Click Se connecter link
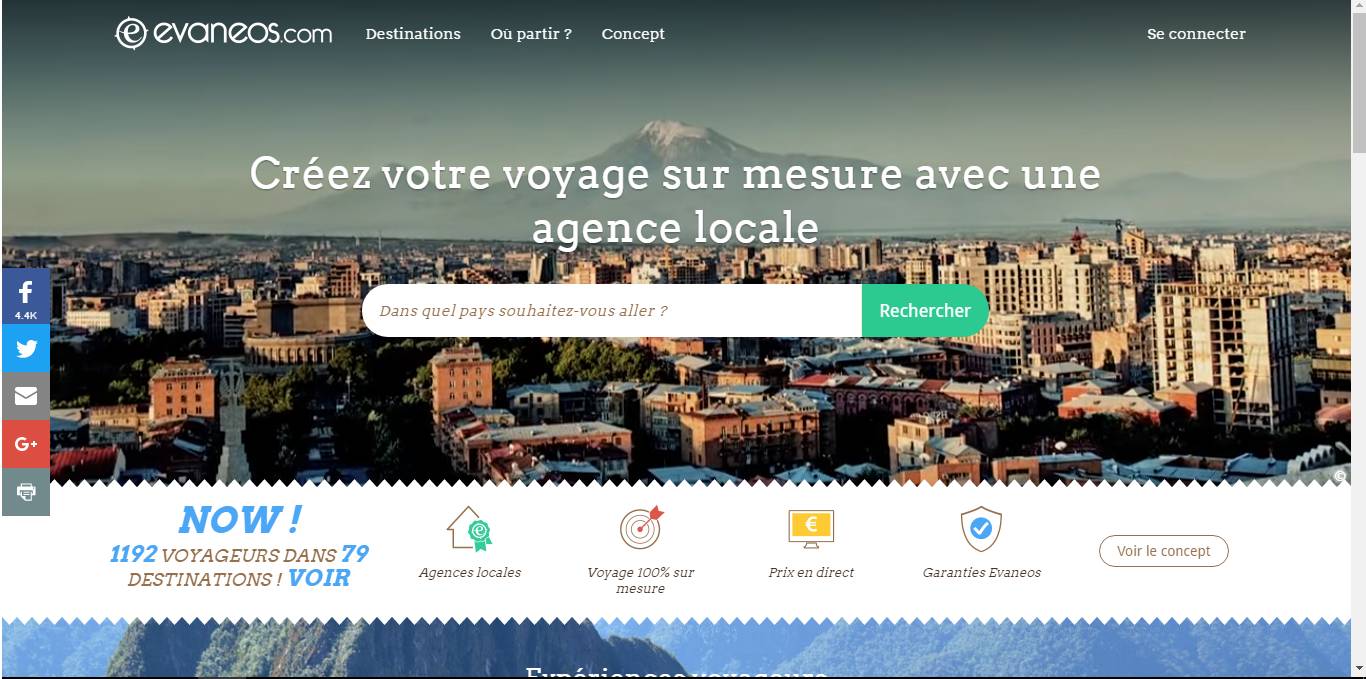Viewport: 1366px width, 679px height. [1196, 34]
